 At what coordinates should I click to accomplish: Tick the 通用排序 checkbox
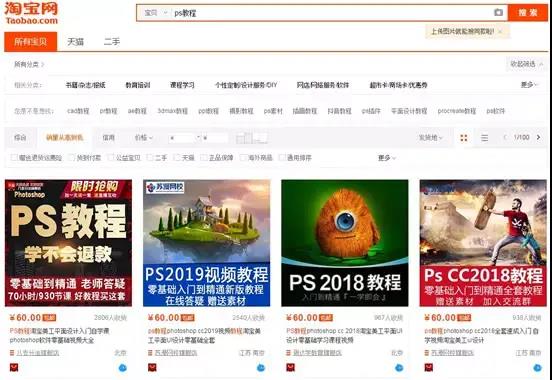(x=282, y=158)
